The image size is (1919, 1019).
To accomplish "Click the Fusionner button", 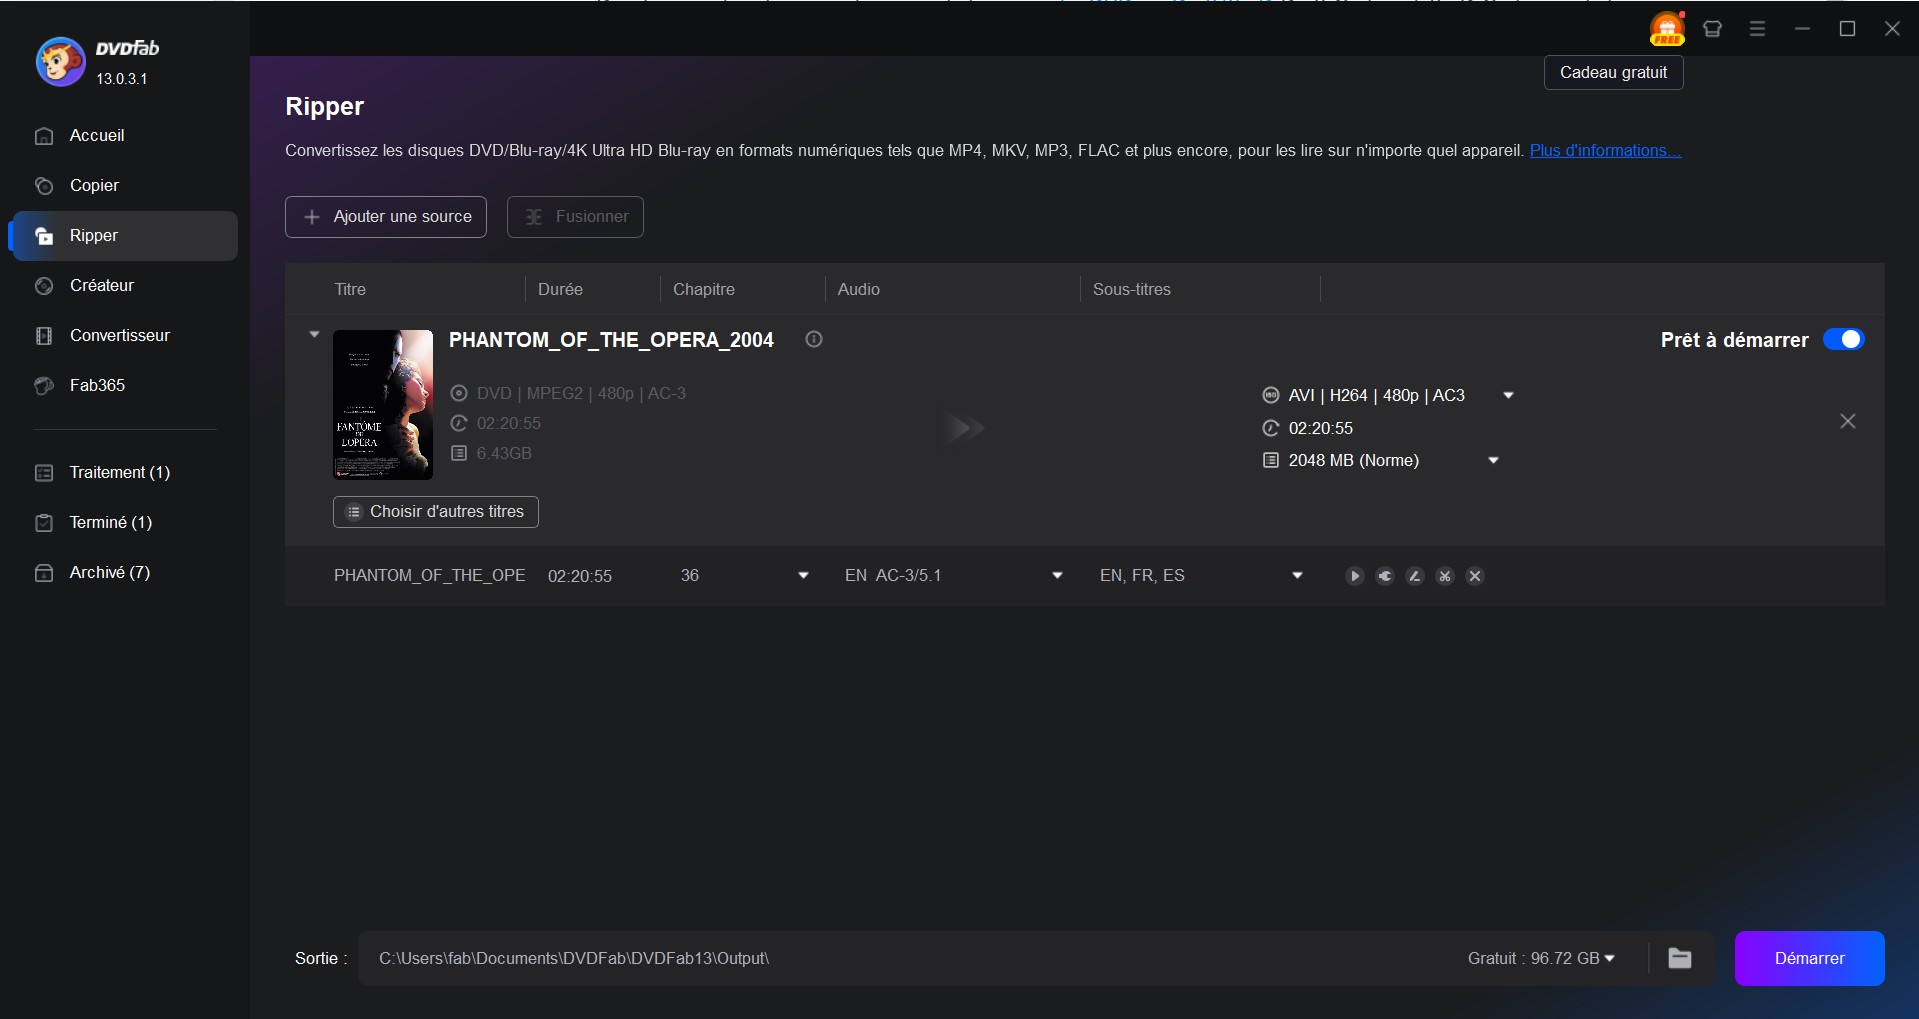I will (575, 217).
